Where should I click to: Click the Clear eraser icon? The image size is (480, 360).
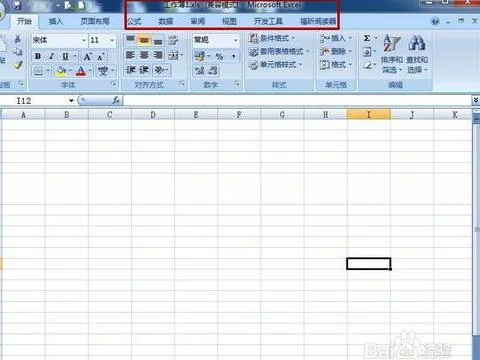pyautogui.click(x=367, y=65)
